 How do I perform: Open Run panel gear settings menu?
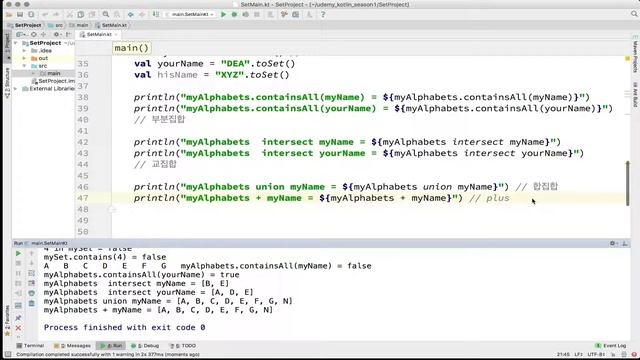pyautogui.click(x=613, y=243)
